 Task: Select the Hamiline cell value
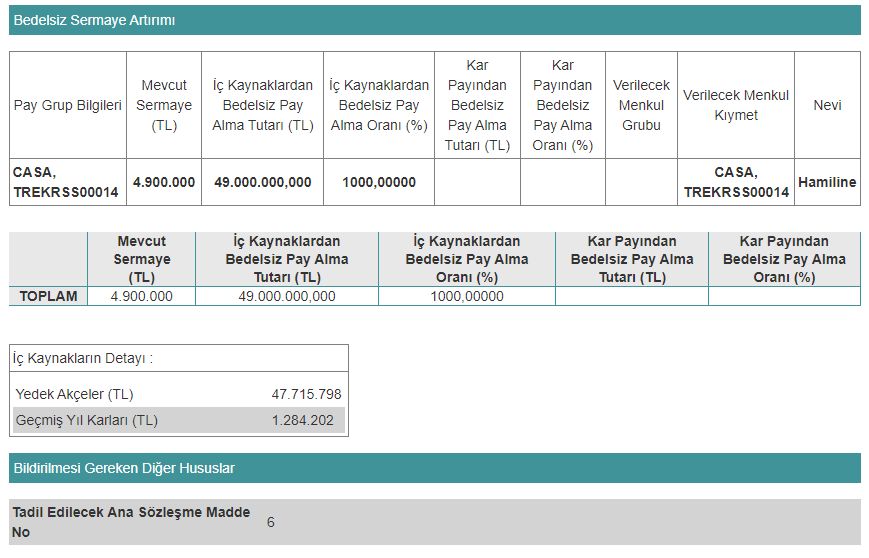[826, 182]
